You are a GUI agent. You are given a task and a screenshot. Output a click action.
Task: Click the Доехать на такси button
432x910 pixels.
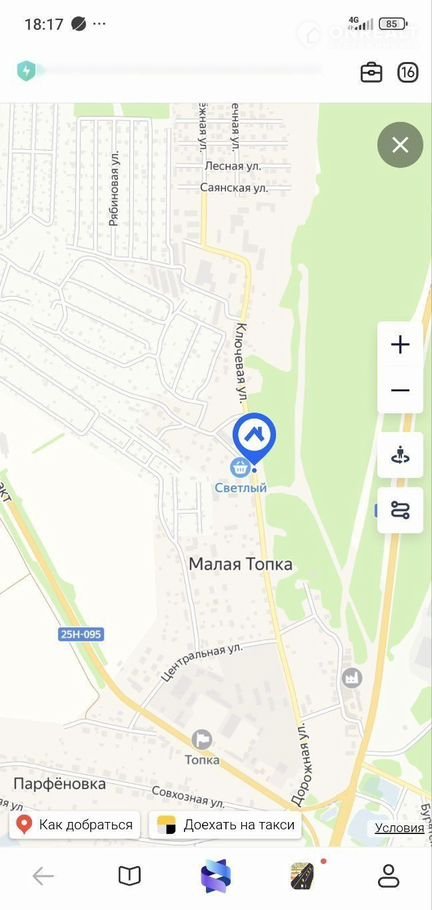tap(226, 825)
